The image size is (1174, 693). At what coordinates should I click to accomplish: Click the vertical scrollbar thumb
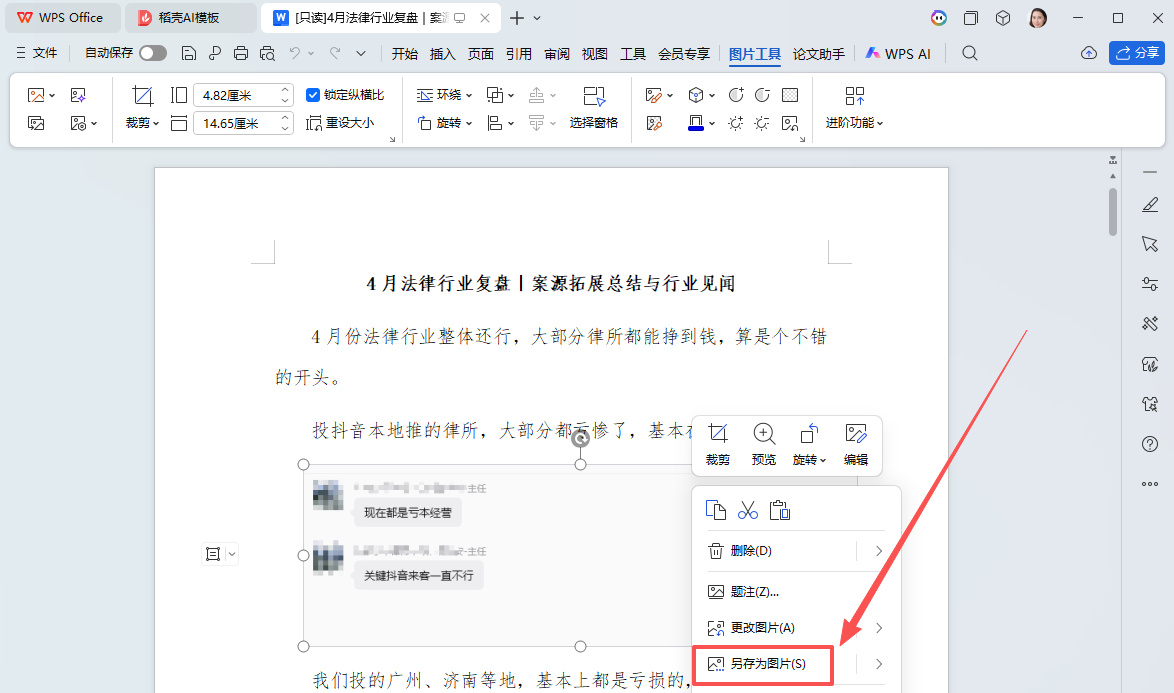1113,212
